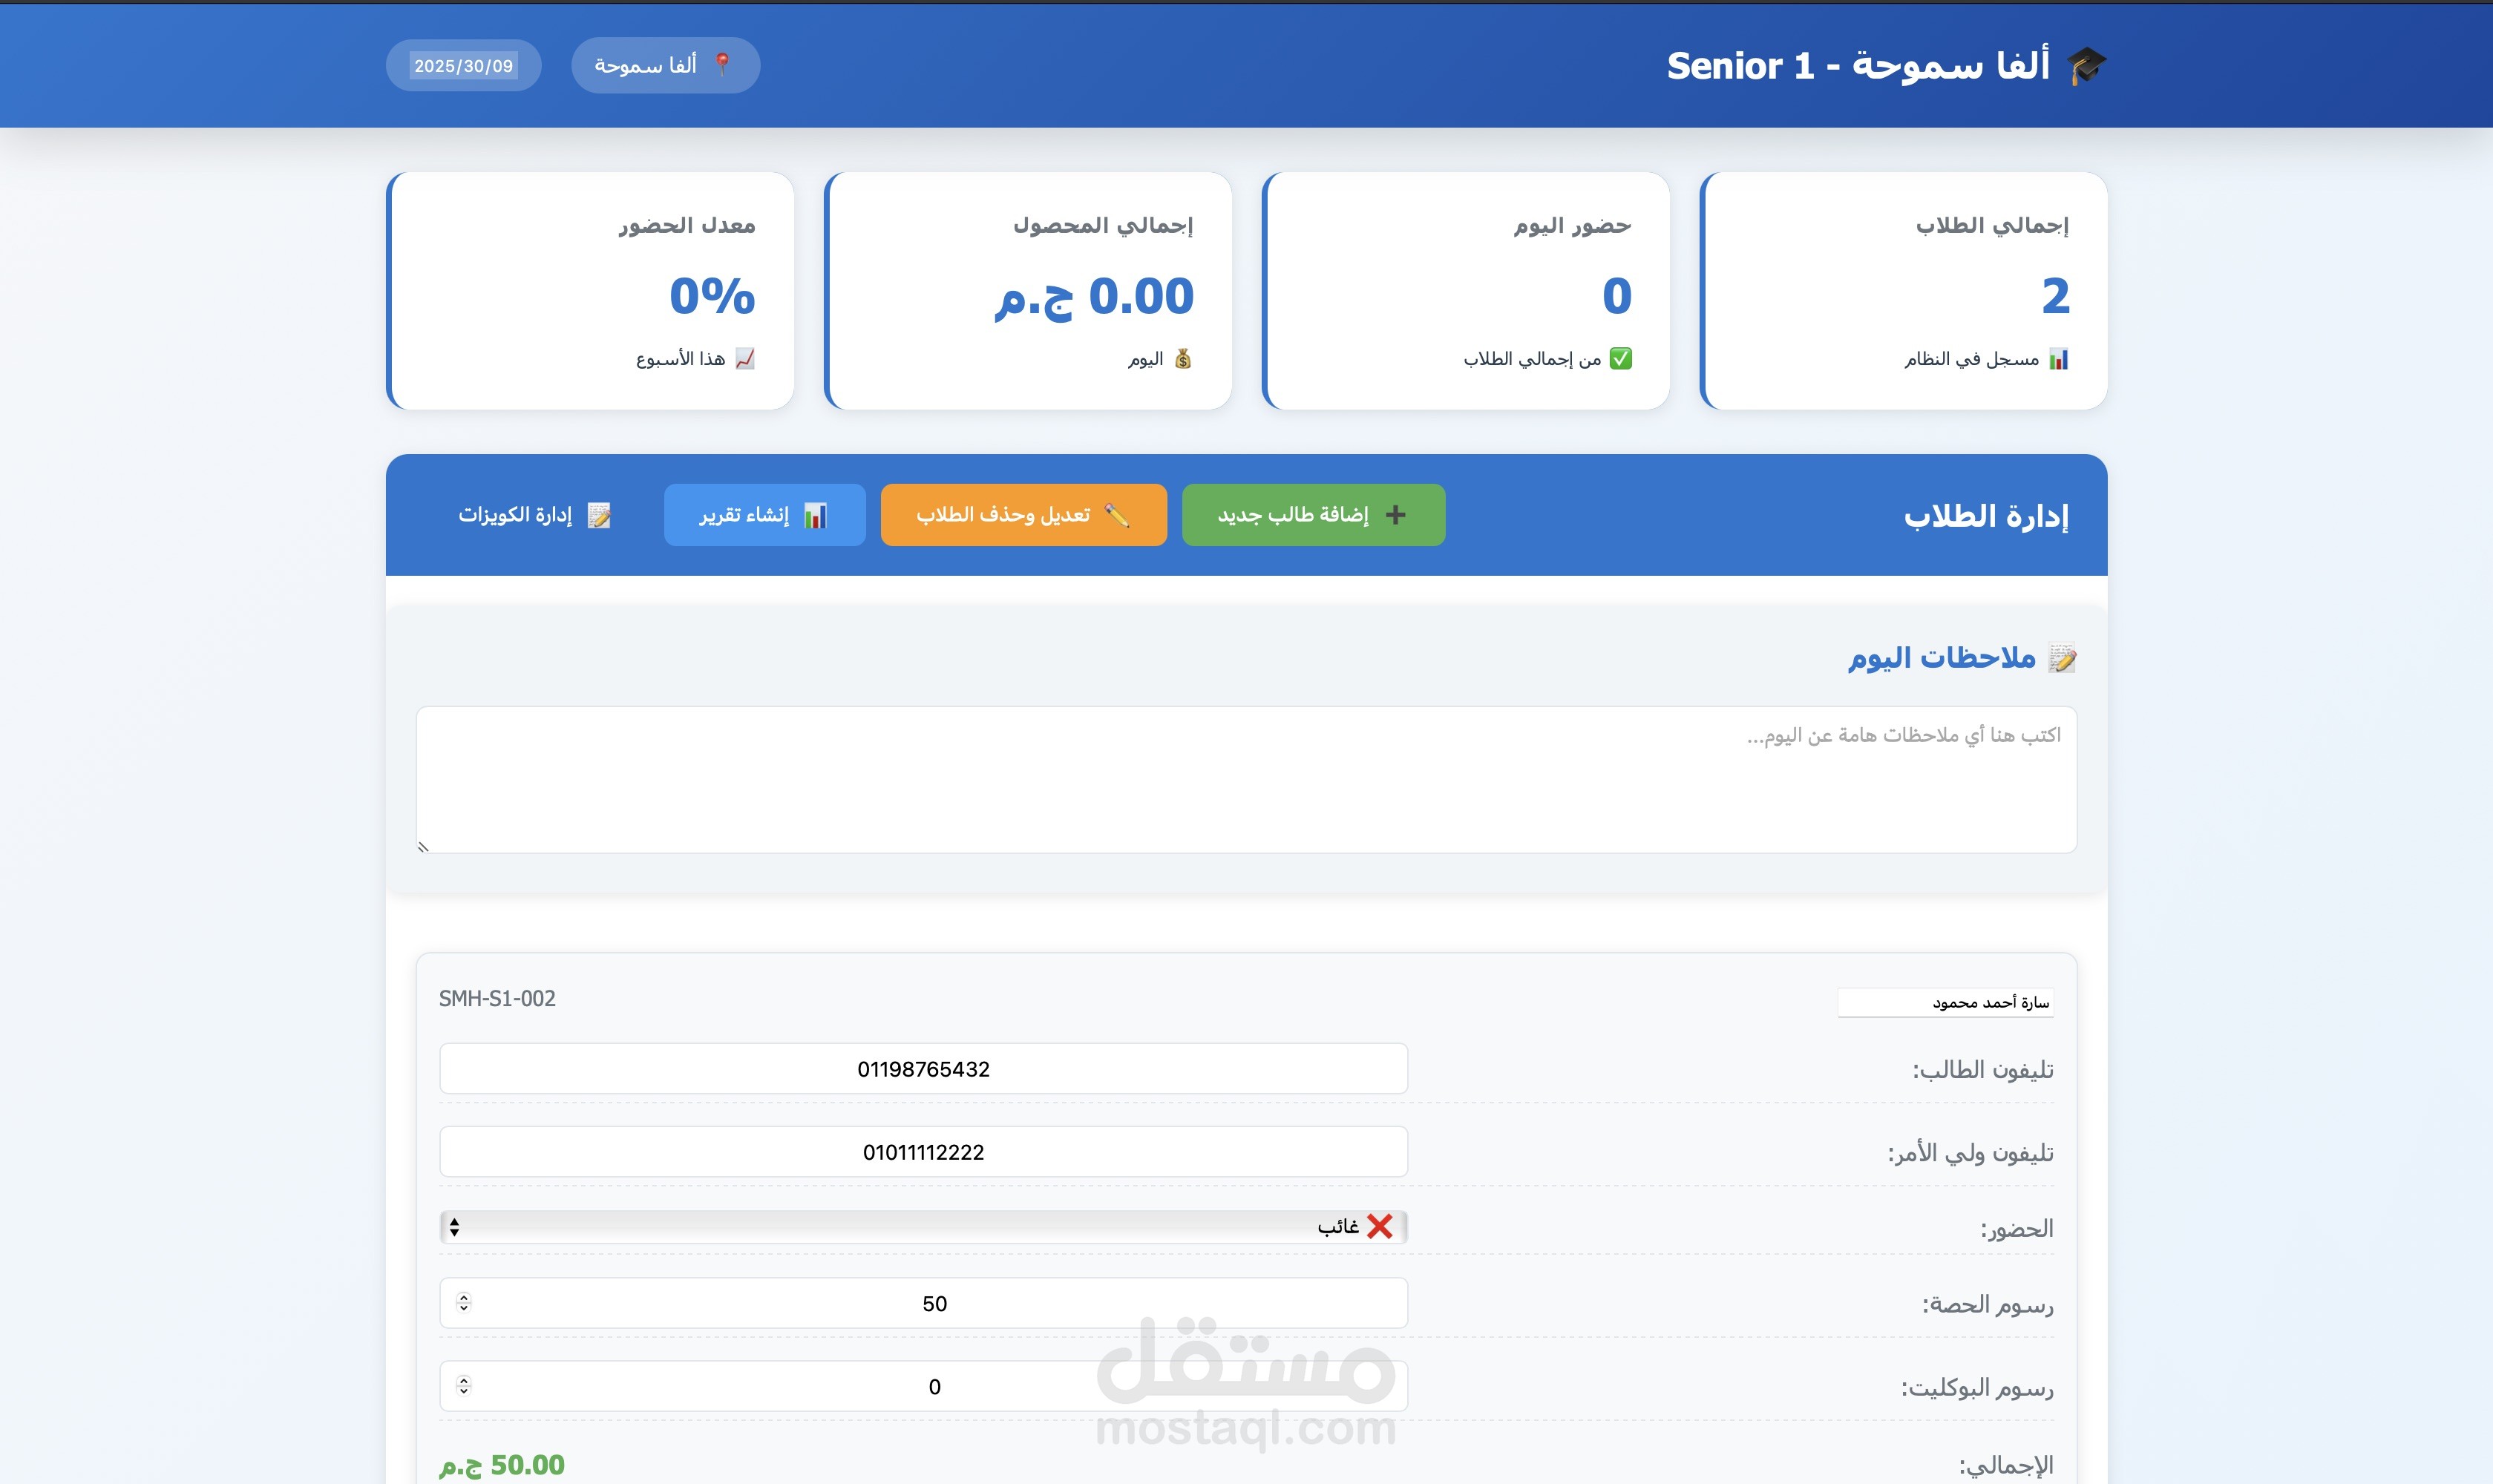Click the pencil icon on edit button

1116,514
